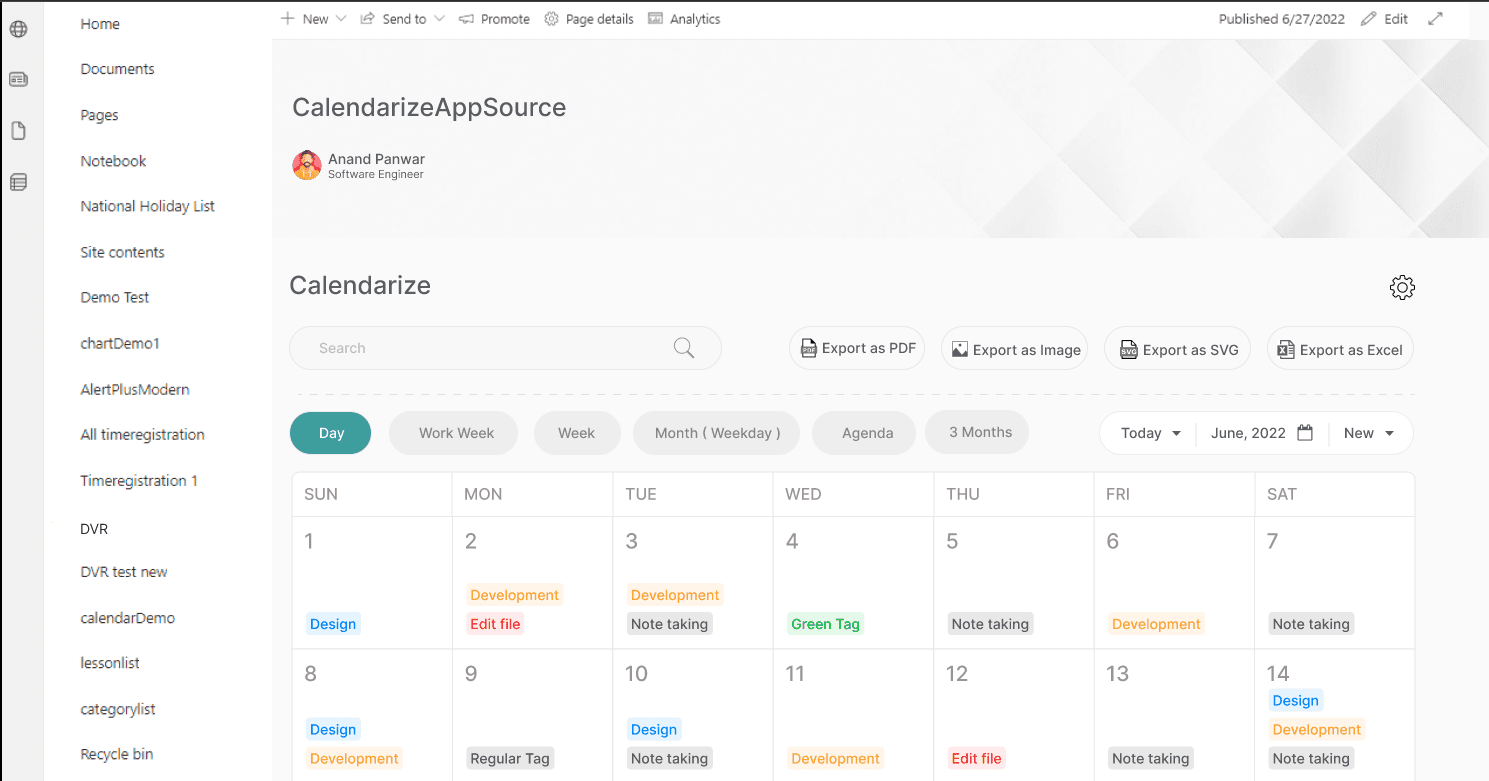1489x781 pixels.
Task: Click the file icon in left rail
Action: pyautogui.click(x=18, y=131)
